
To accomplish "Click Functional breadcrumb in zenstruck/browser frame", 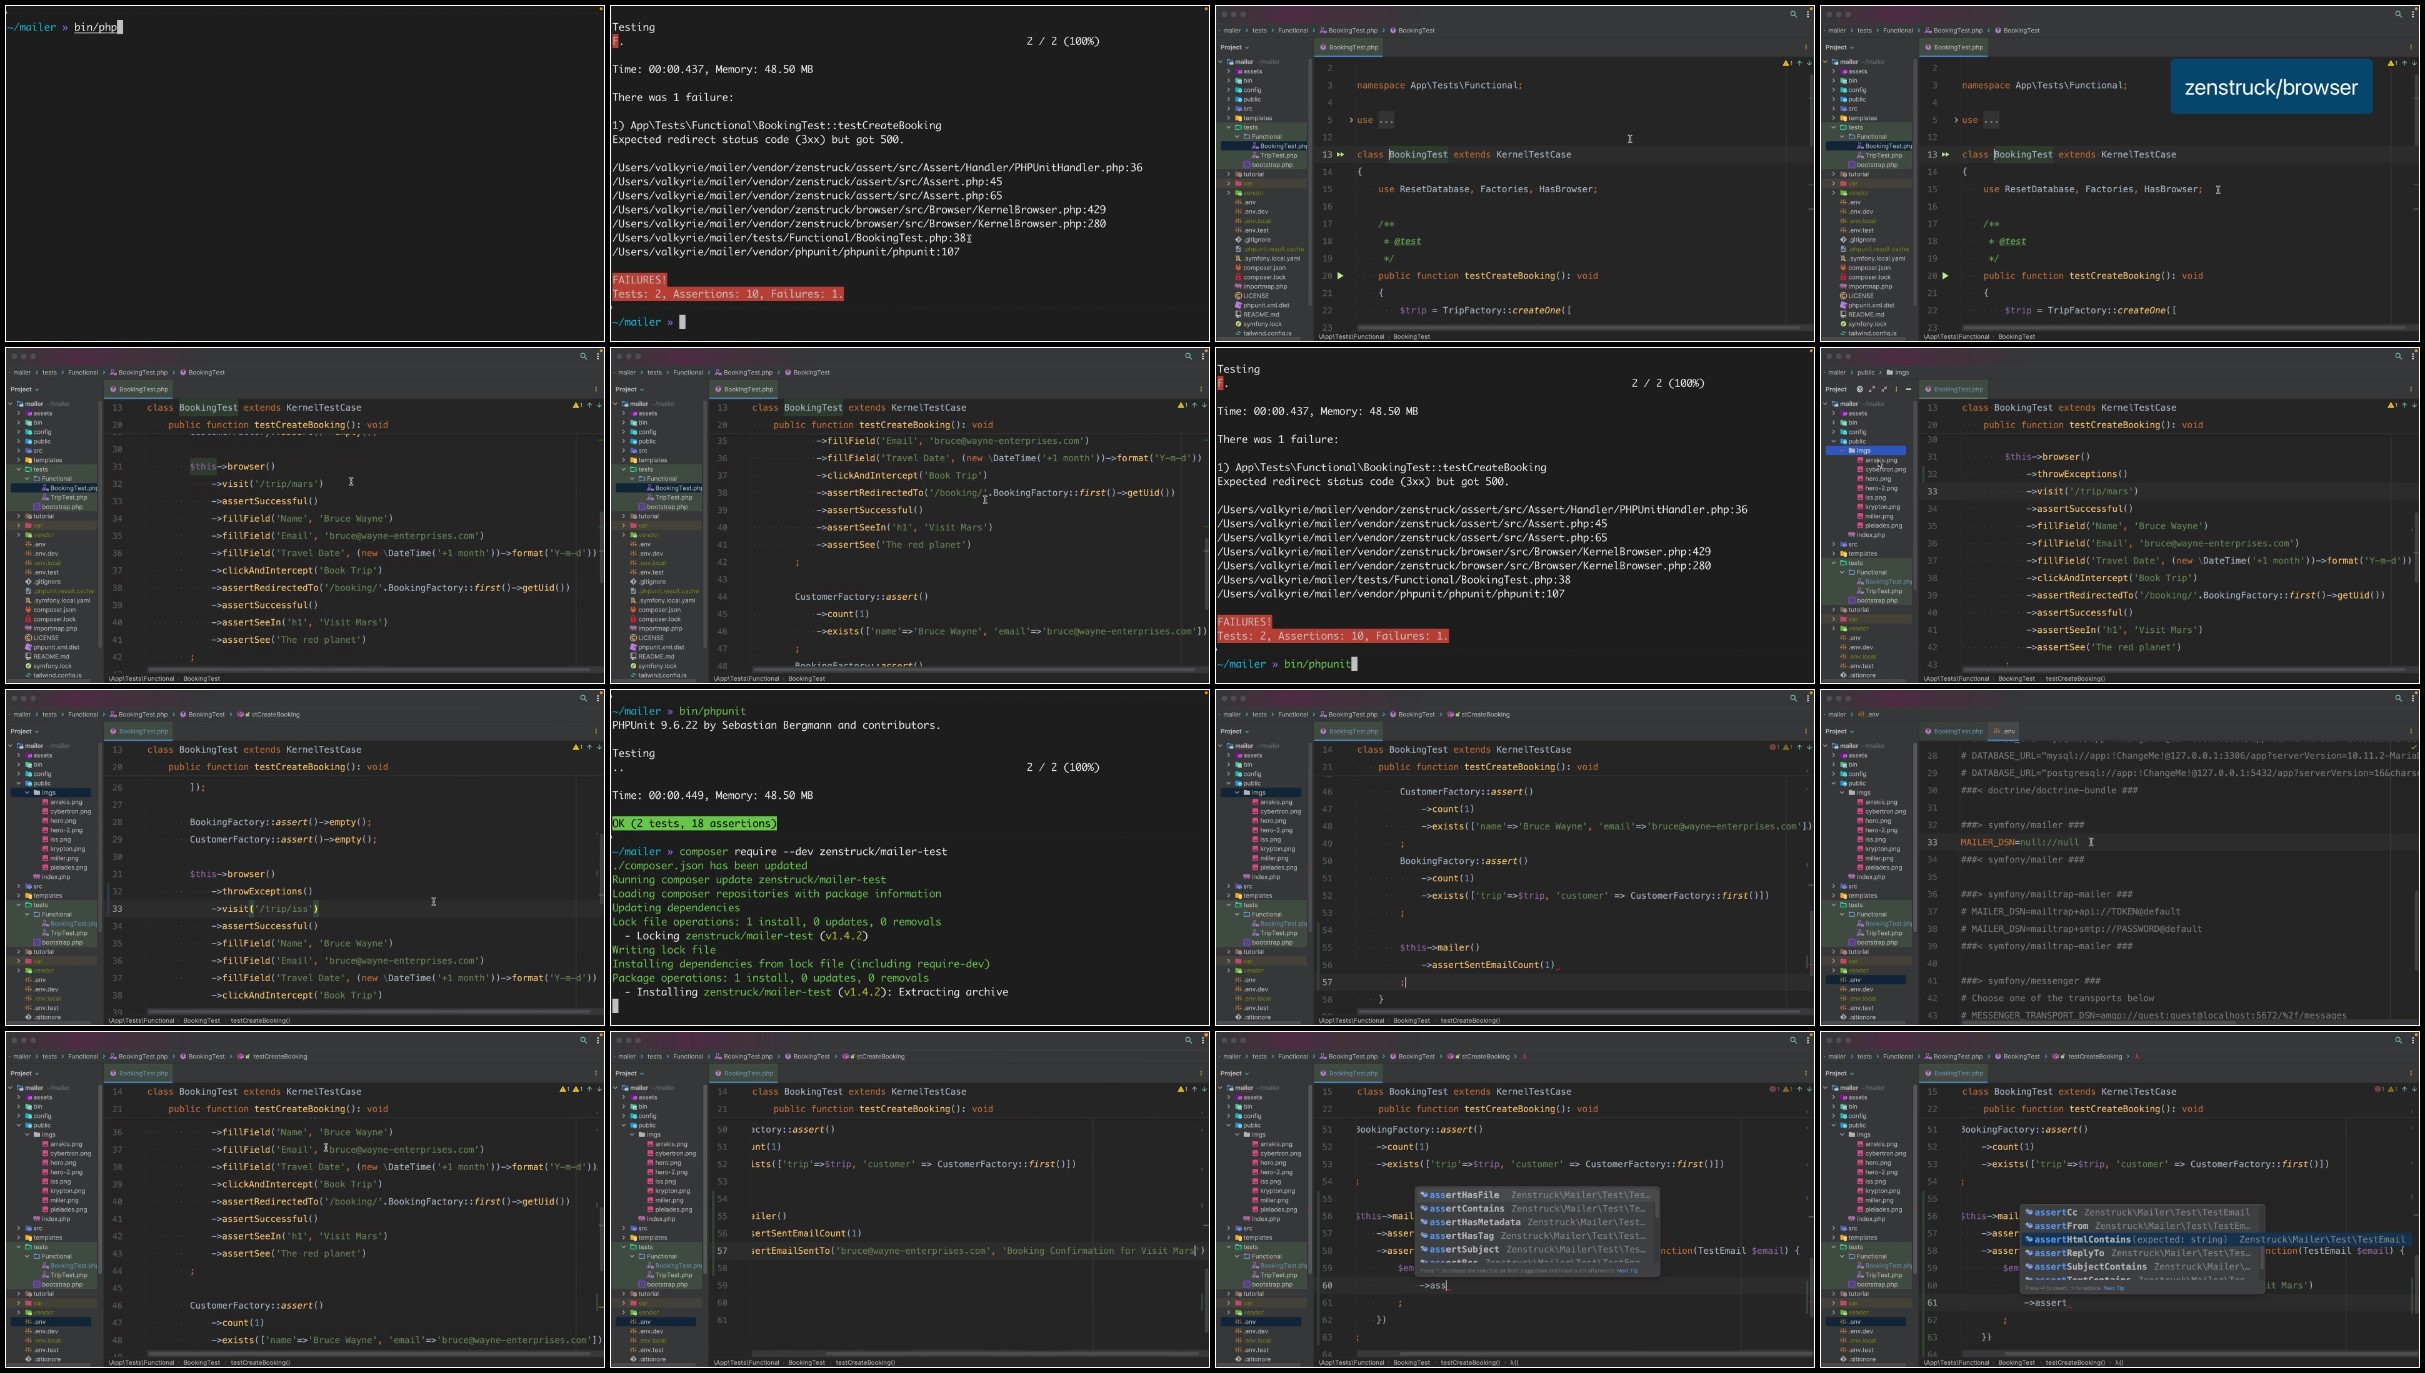I will click(1898, 30).
